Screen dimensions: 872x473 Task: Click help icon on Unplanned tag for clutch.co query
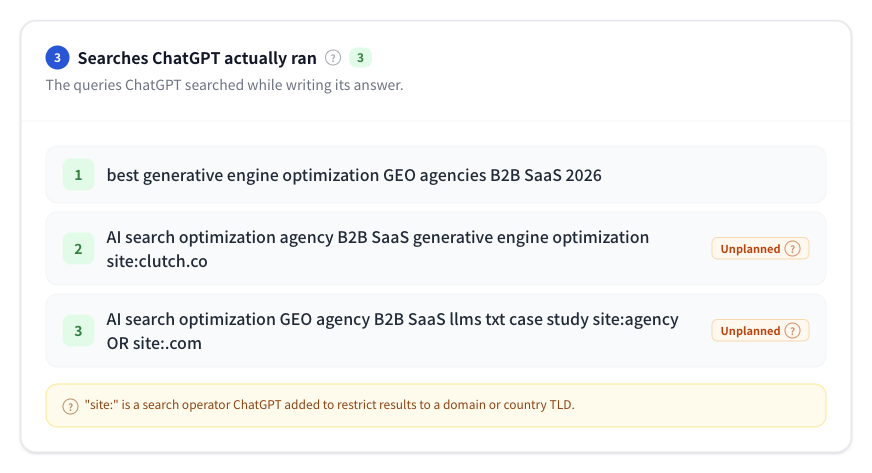coord(792,248)
